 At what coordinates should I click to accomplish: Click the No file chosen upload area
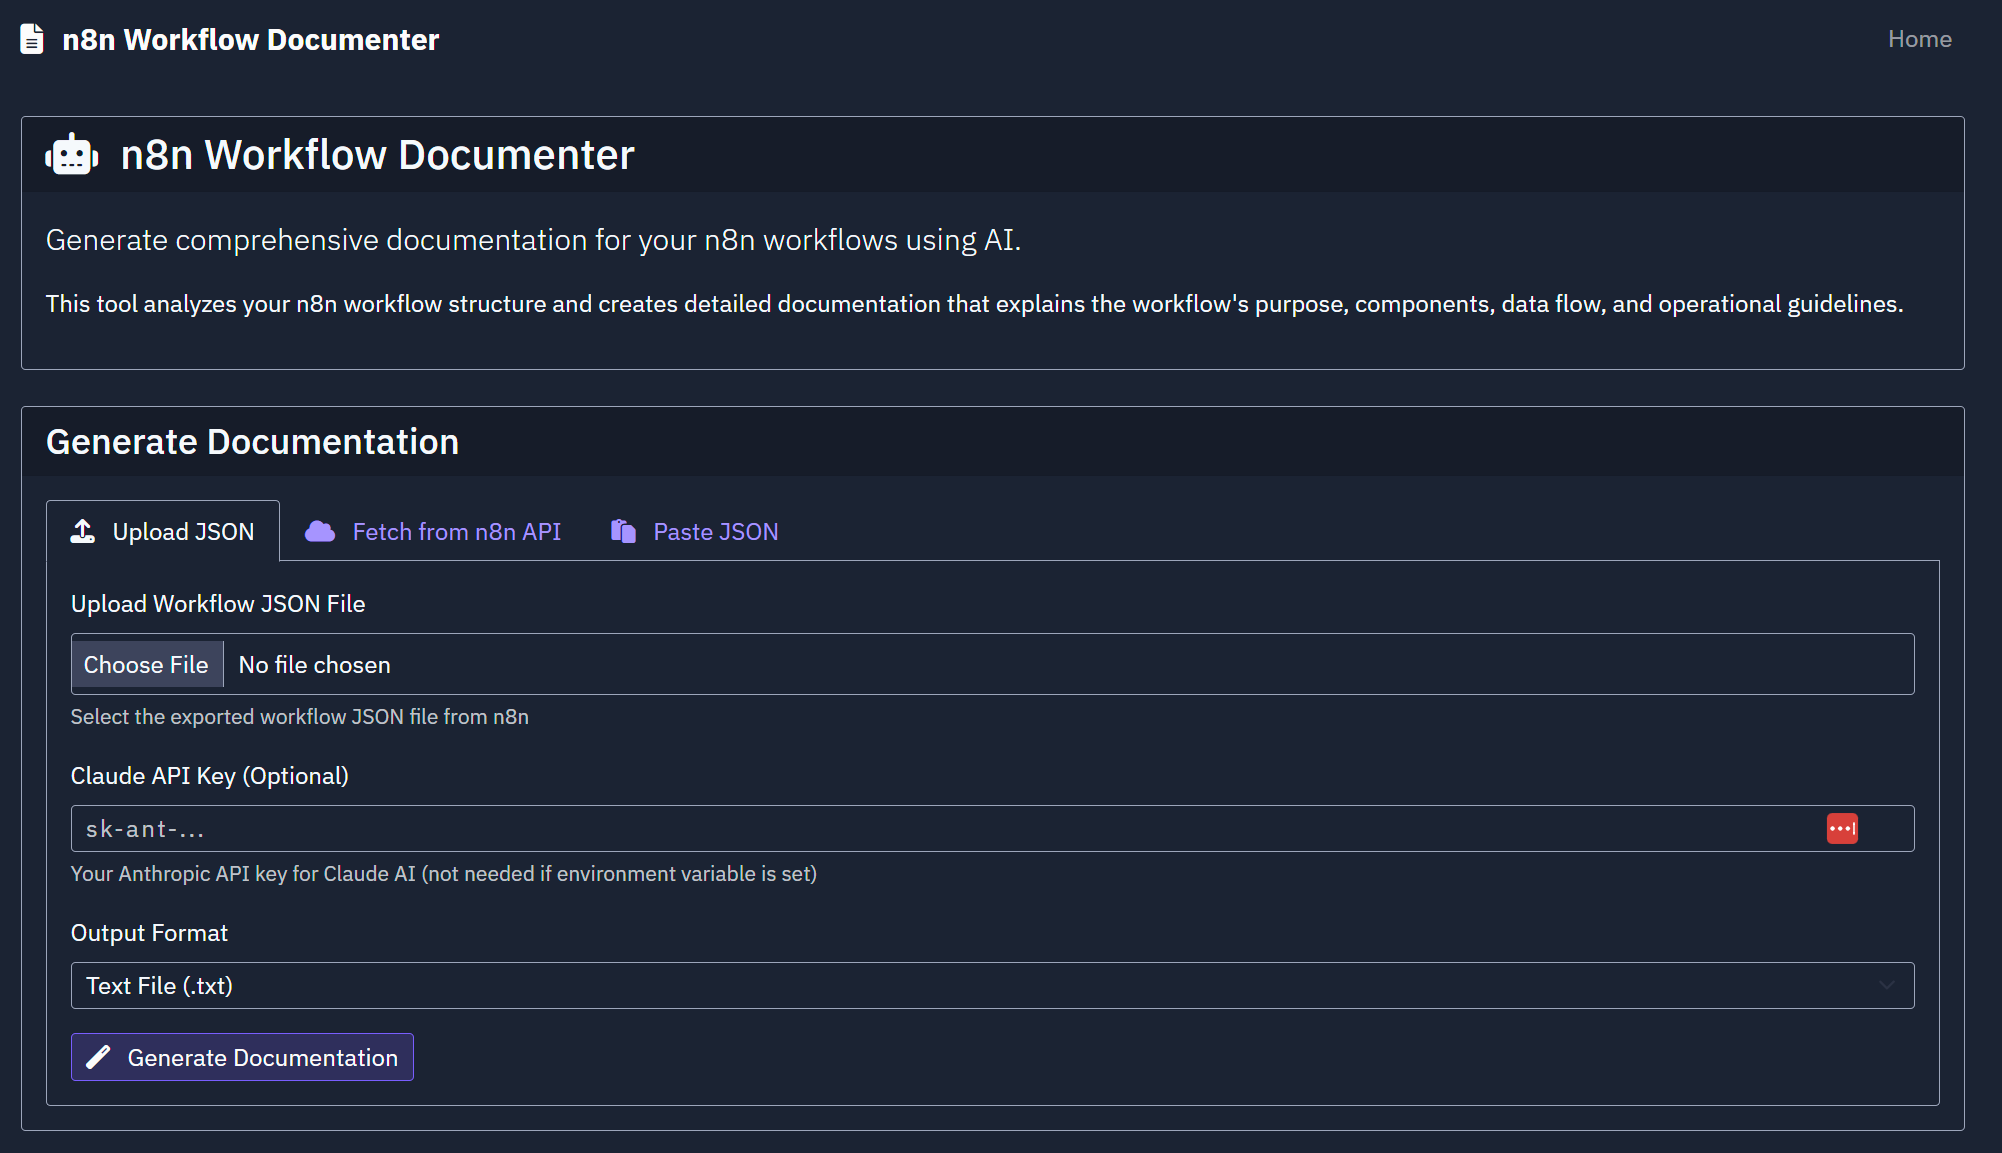click(x=314, y=664)
